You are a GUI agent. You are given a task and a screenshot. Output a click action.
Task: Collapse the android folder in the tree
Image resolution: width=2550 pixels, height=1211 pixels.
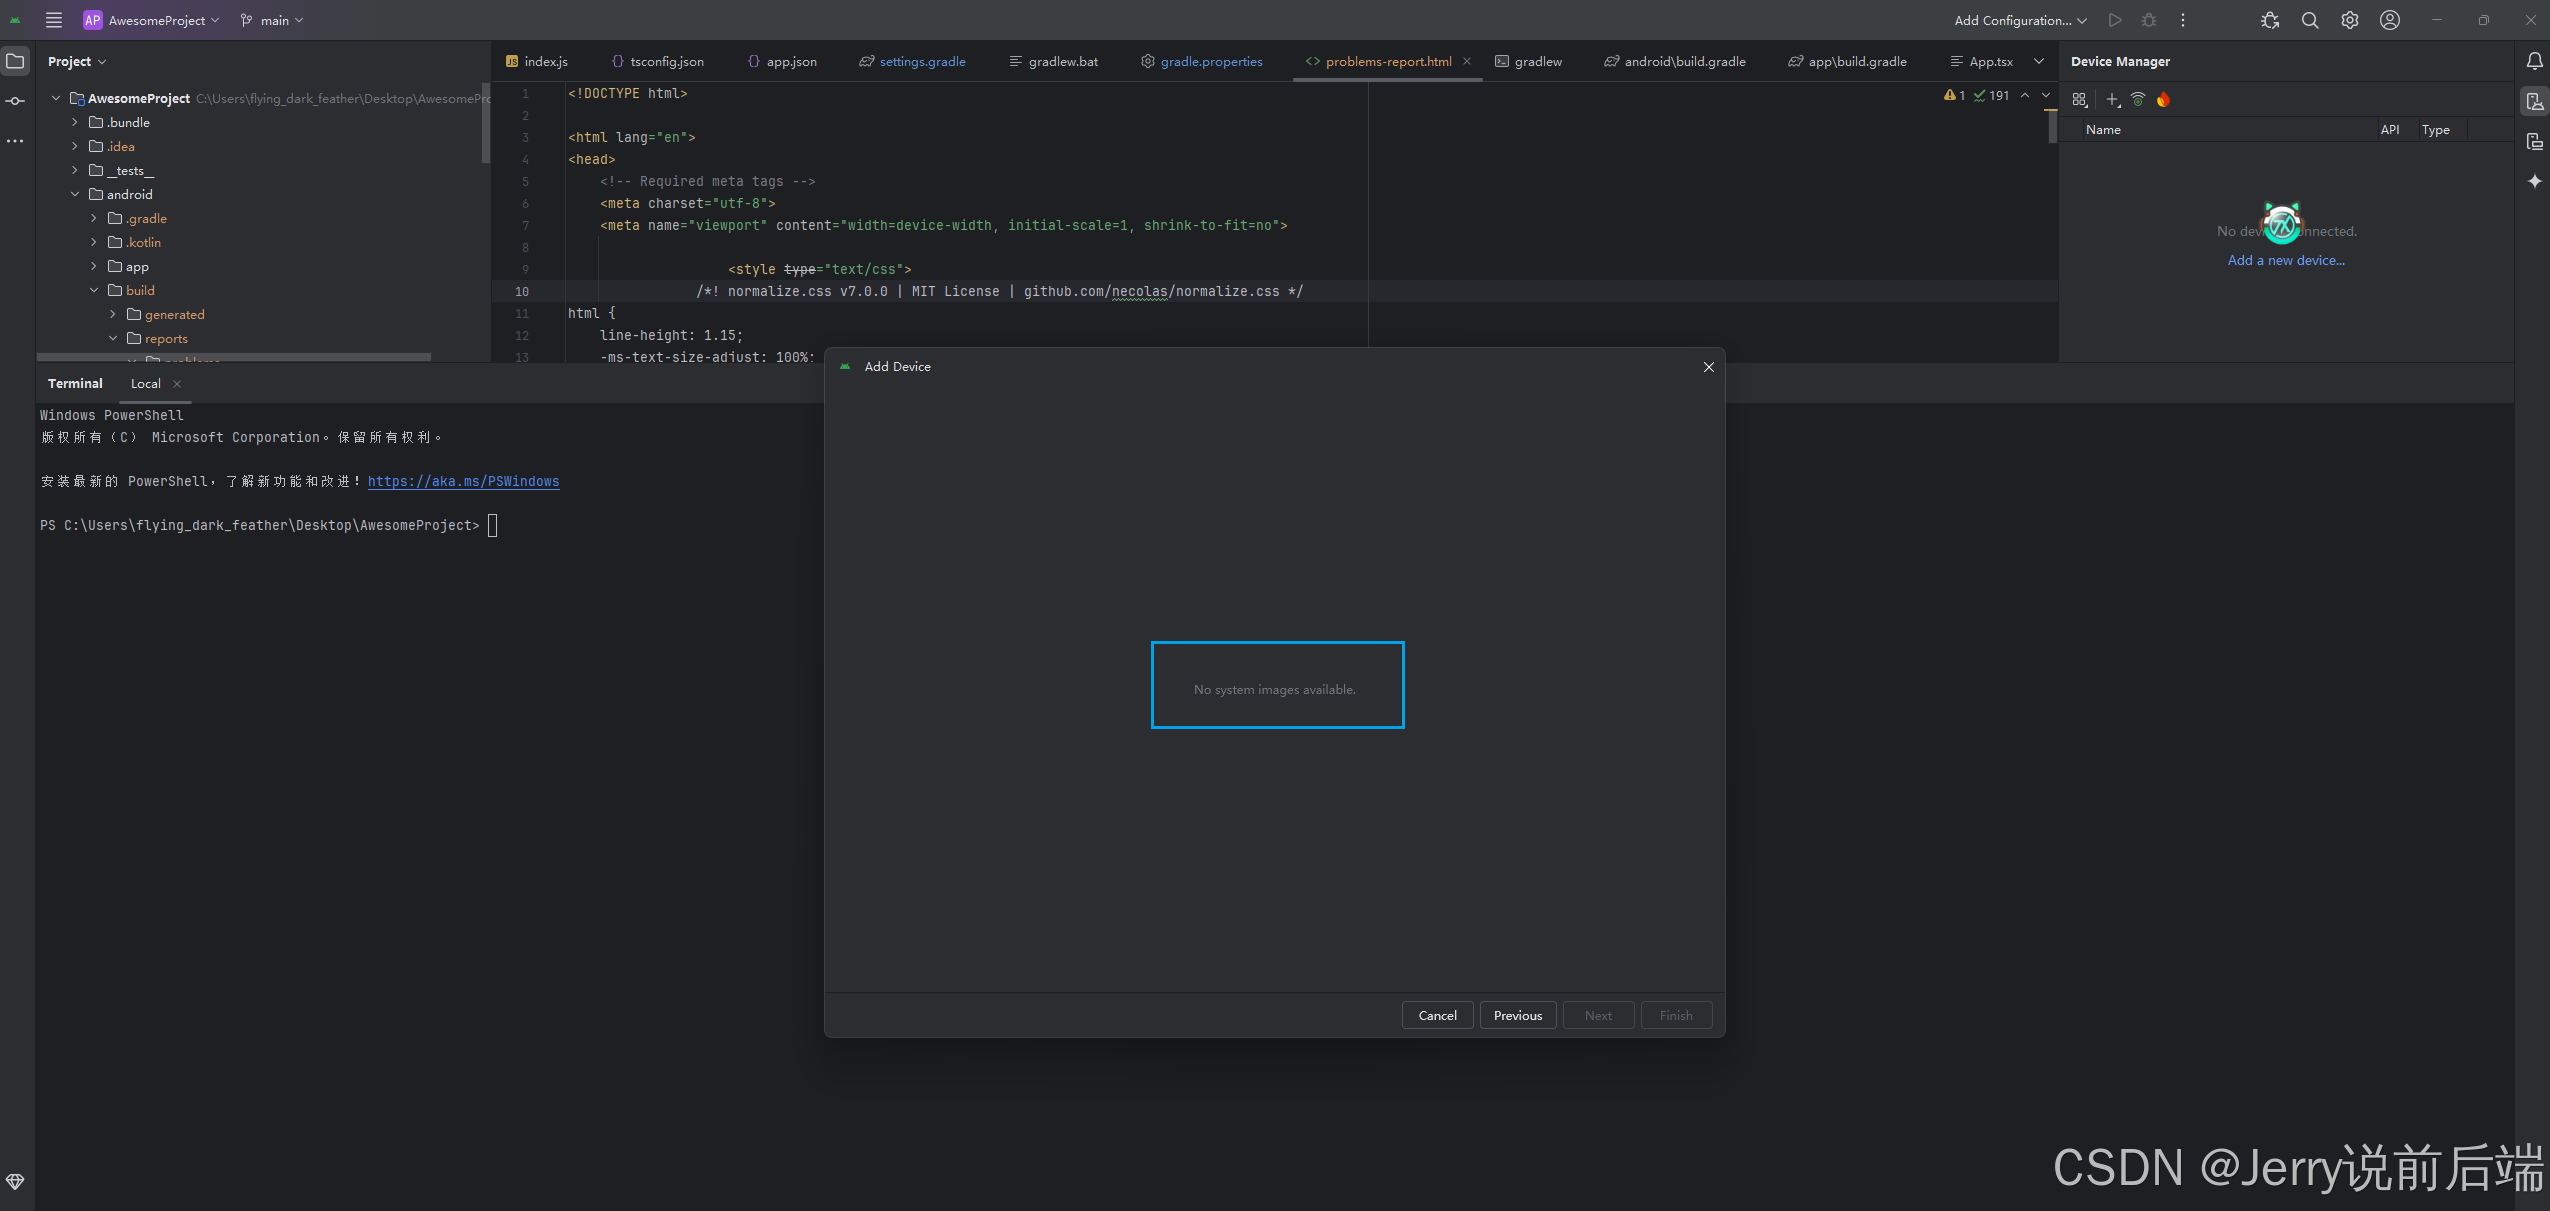tap(75, 194)
